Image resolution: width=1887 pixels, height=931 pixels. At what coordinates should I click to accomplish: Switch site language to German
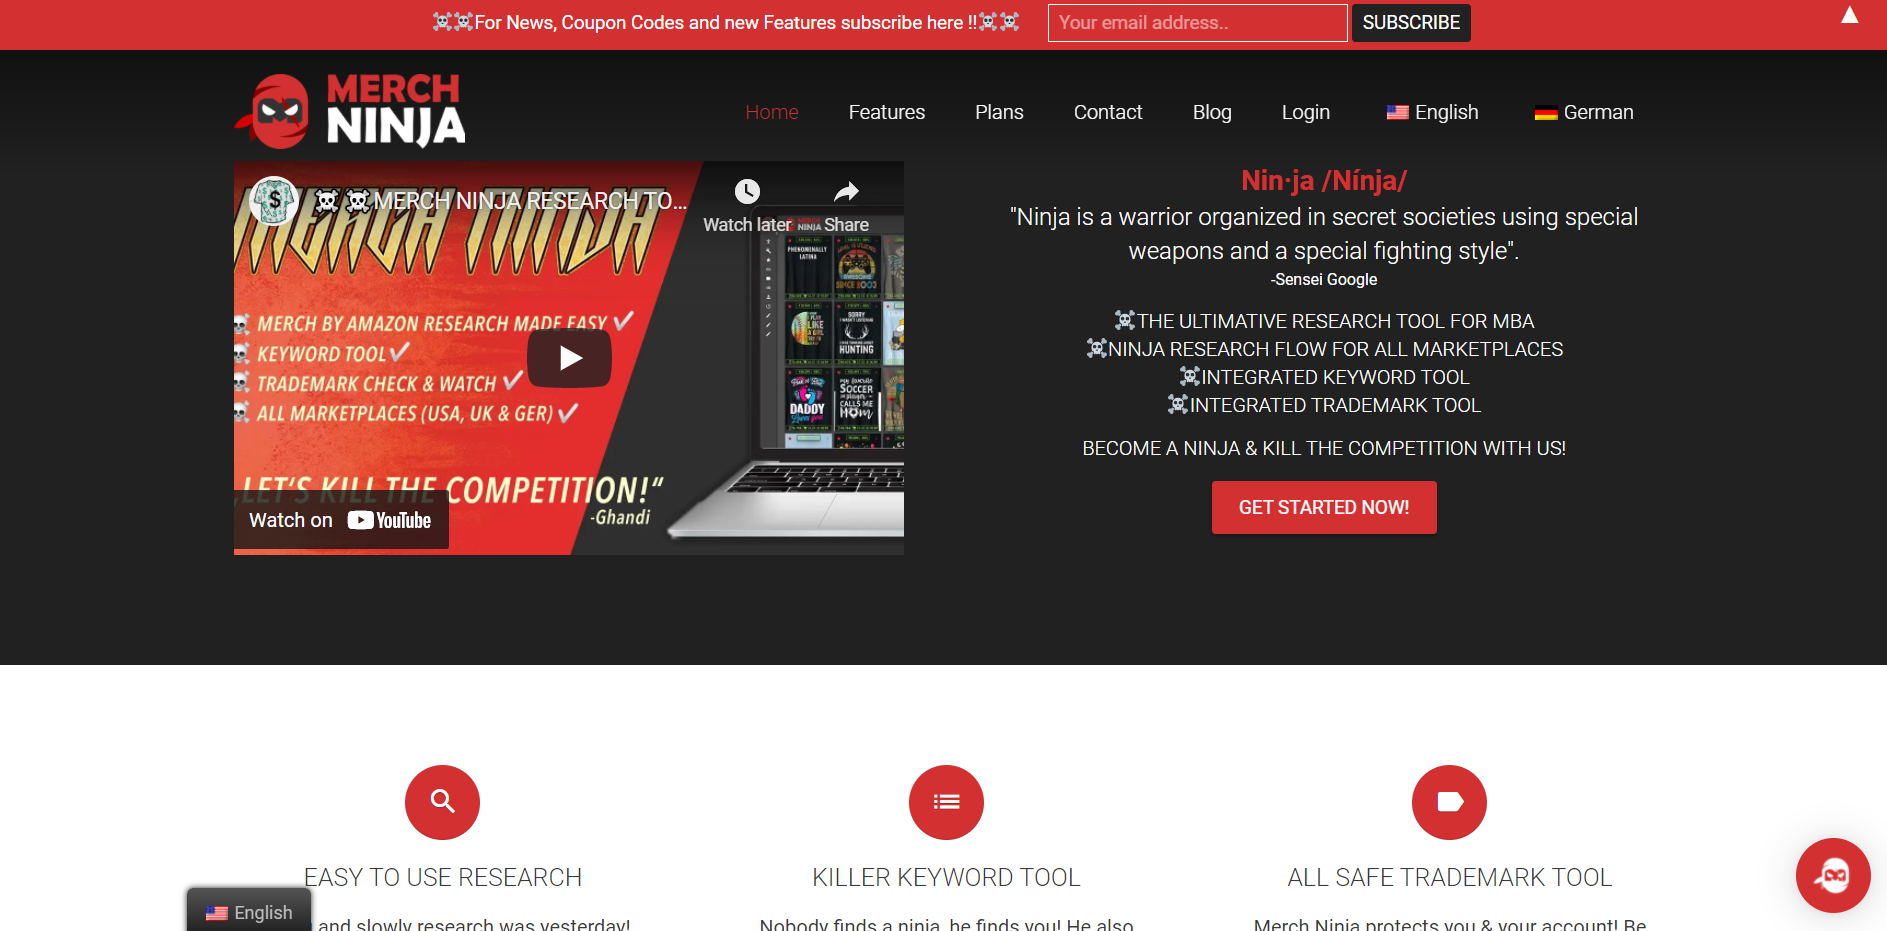(x=1584, y=112)
